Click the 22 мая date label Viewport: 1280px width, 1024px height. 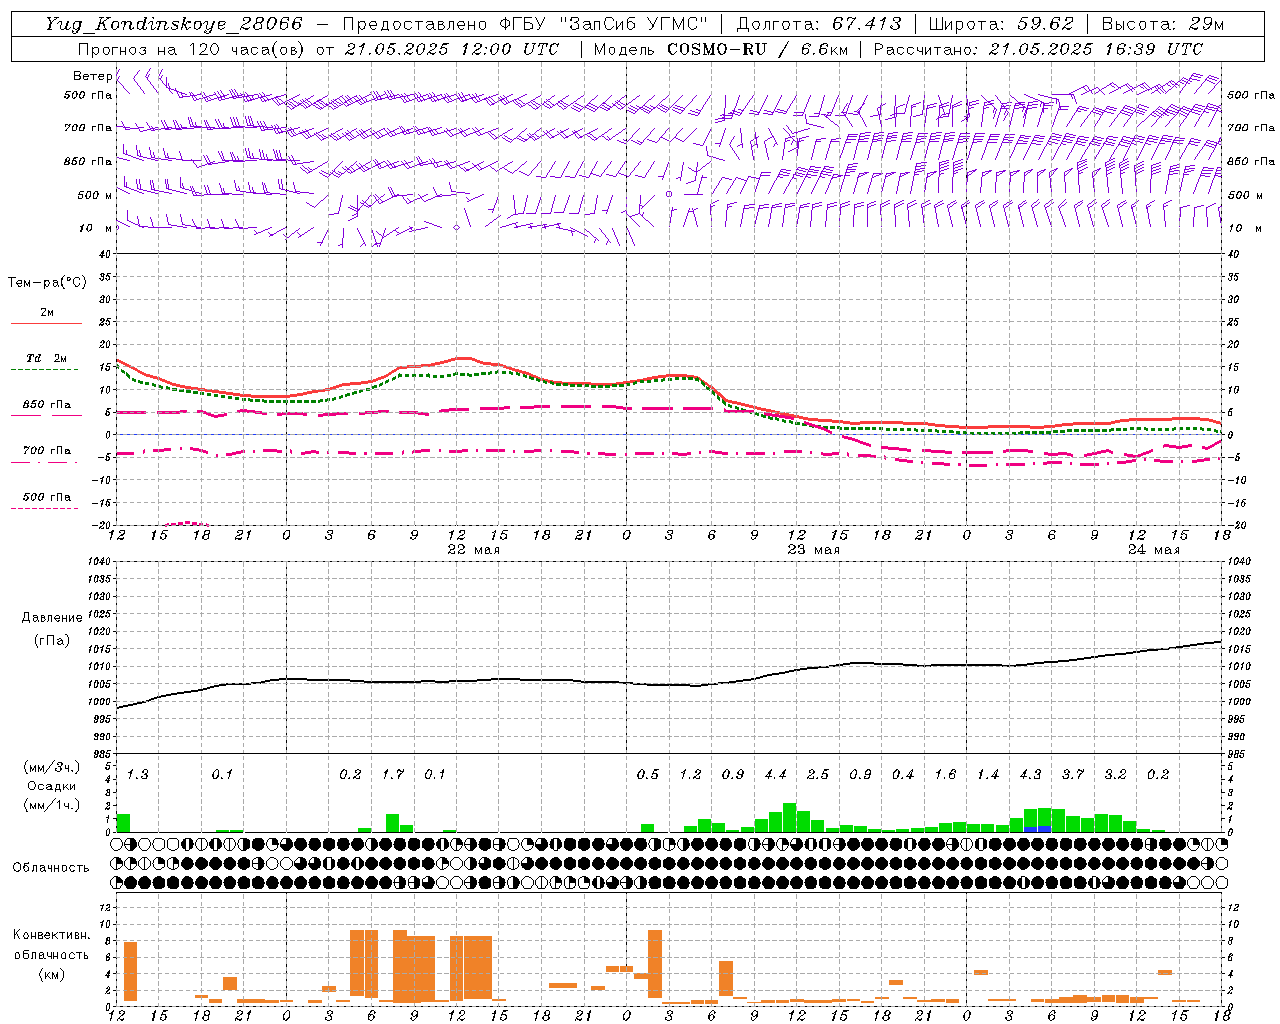[x=473, y=550]
